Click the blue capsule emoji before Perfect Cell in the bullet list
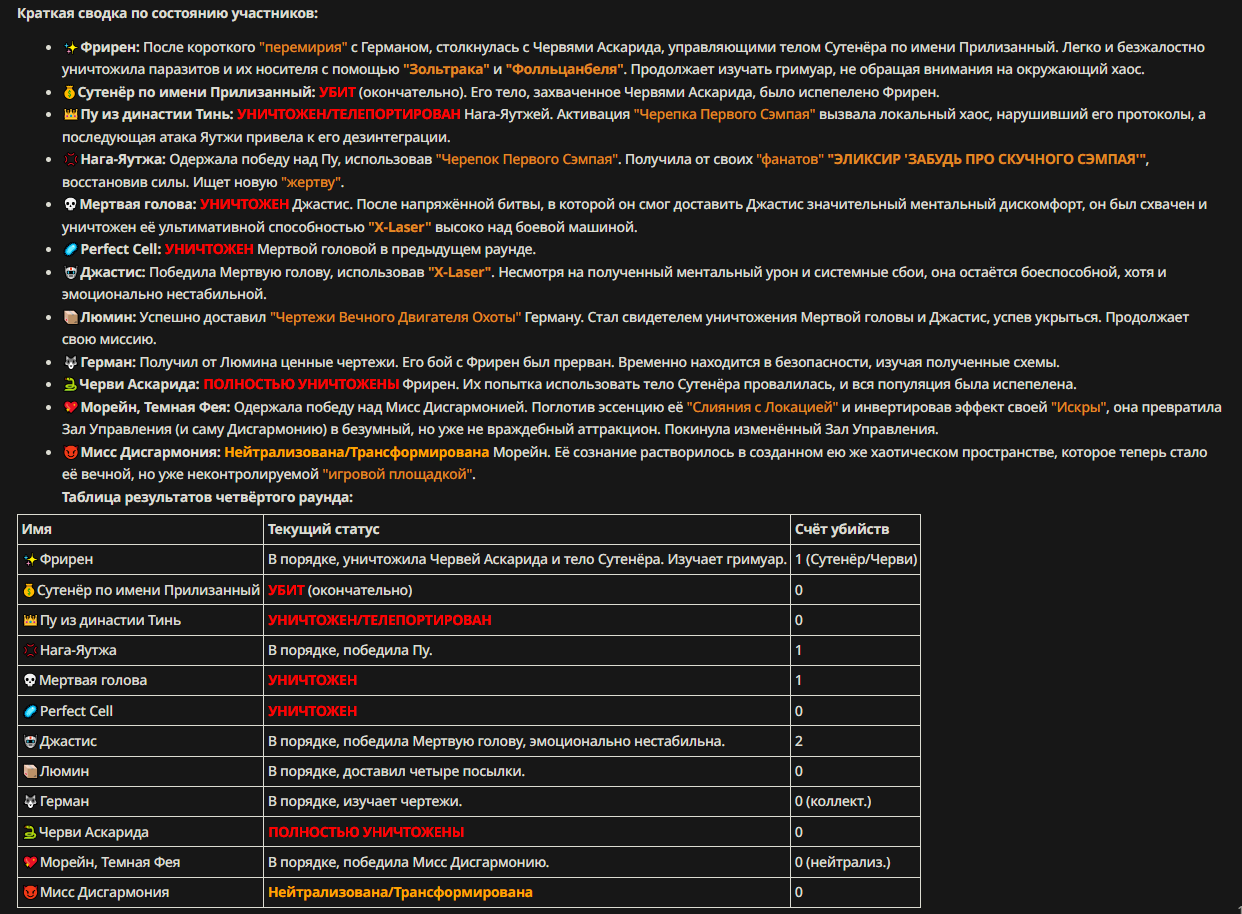 click(x=70, y=250)
